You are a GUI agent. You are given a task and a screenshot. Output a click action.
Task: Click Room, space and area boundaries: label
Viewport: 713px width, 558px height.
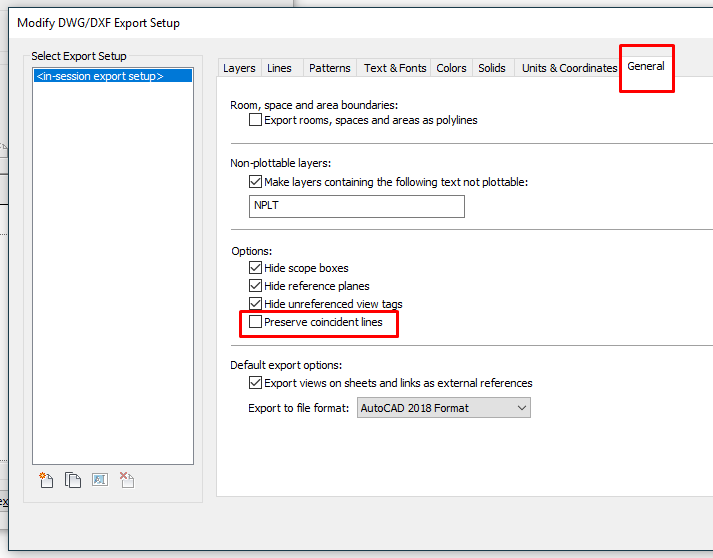tap(314, 105)
